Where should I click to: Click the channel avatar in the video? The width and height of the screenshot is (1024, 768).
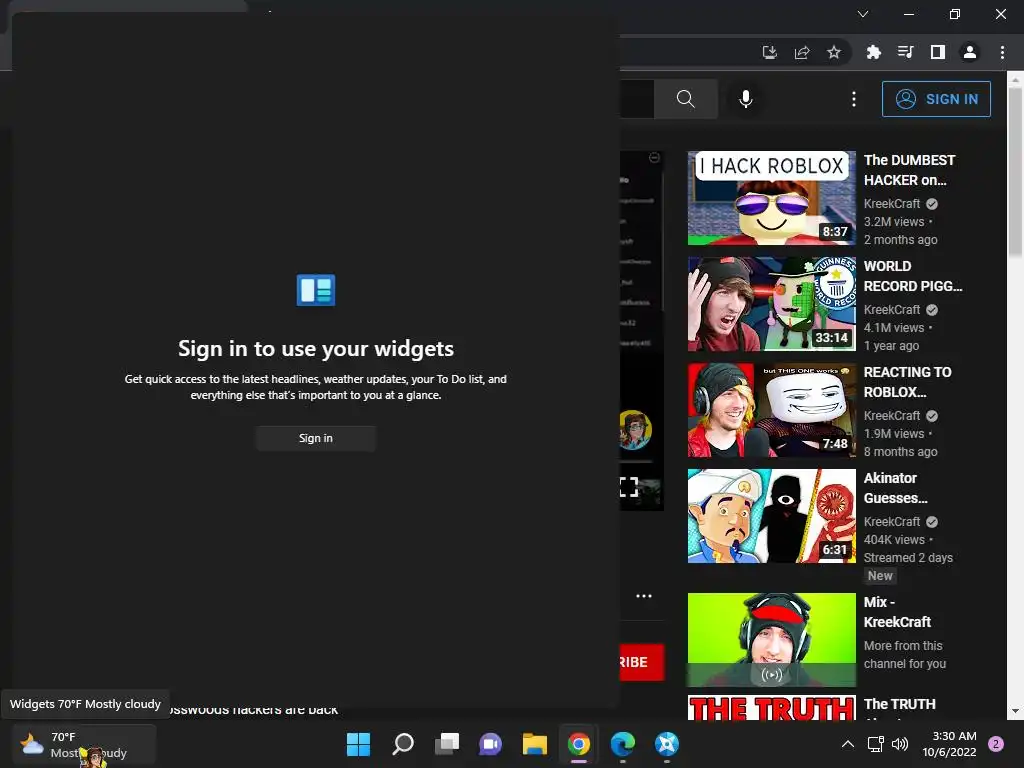pyautogui.click(x=635, y=430)
